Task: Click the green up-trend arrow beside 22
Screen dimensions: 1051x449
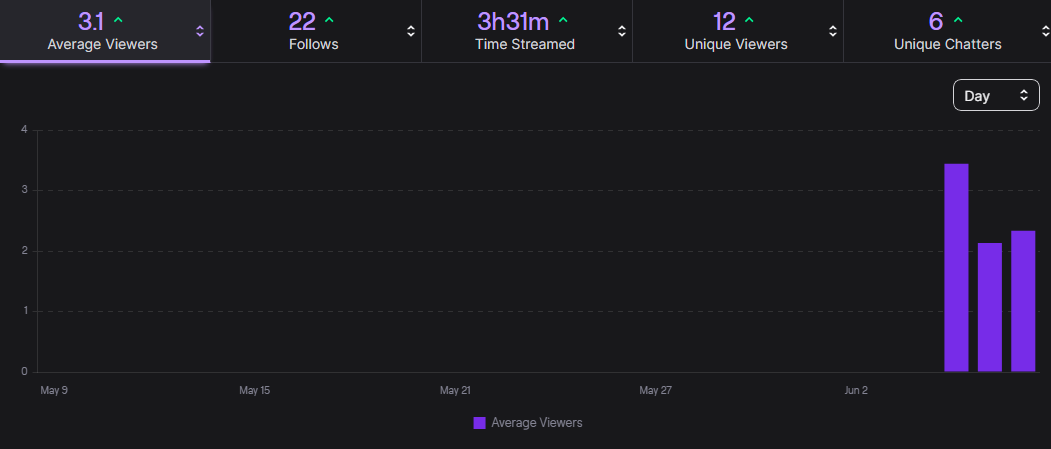Action: point(329,21)
